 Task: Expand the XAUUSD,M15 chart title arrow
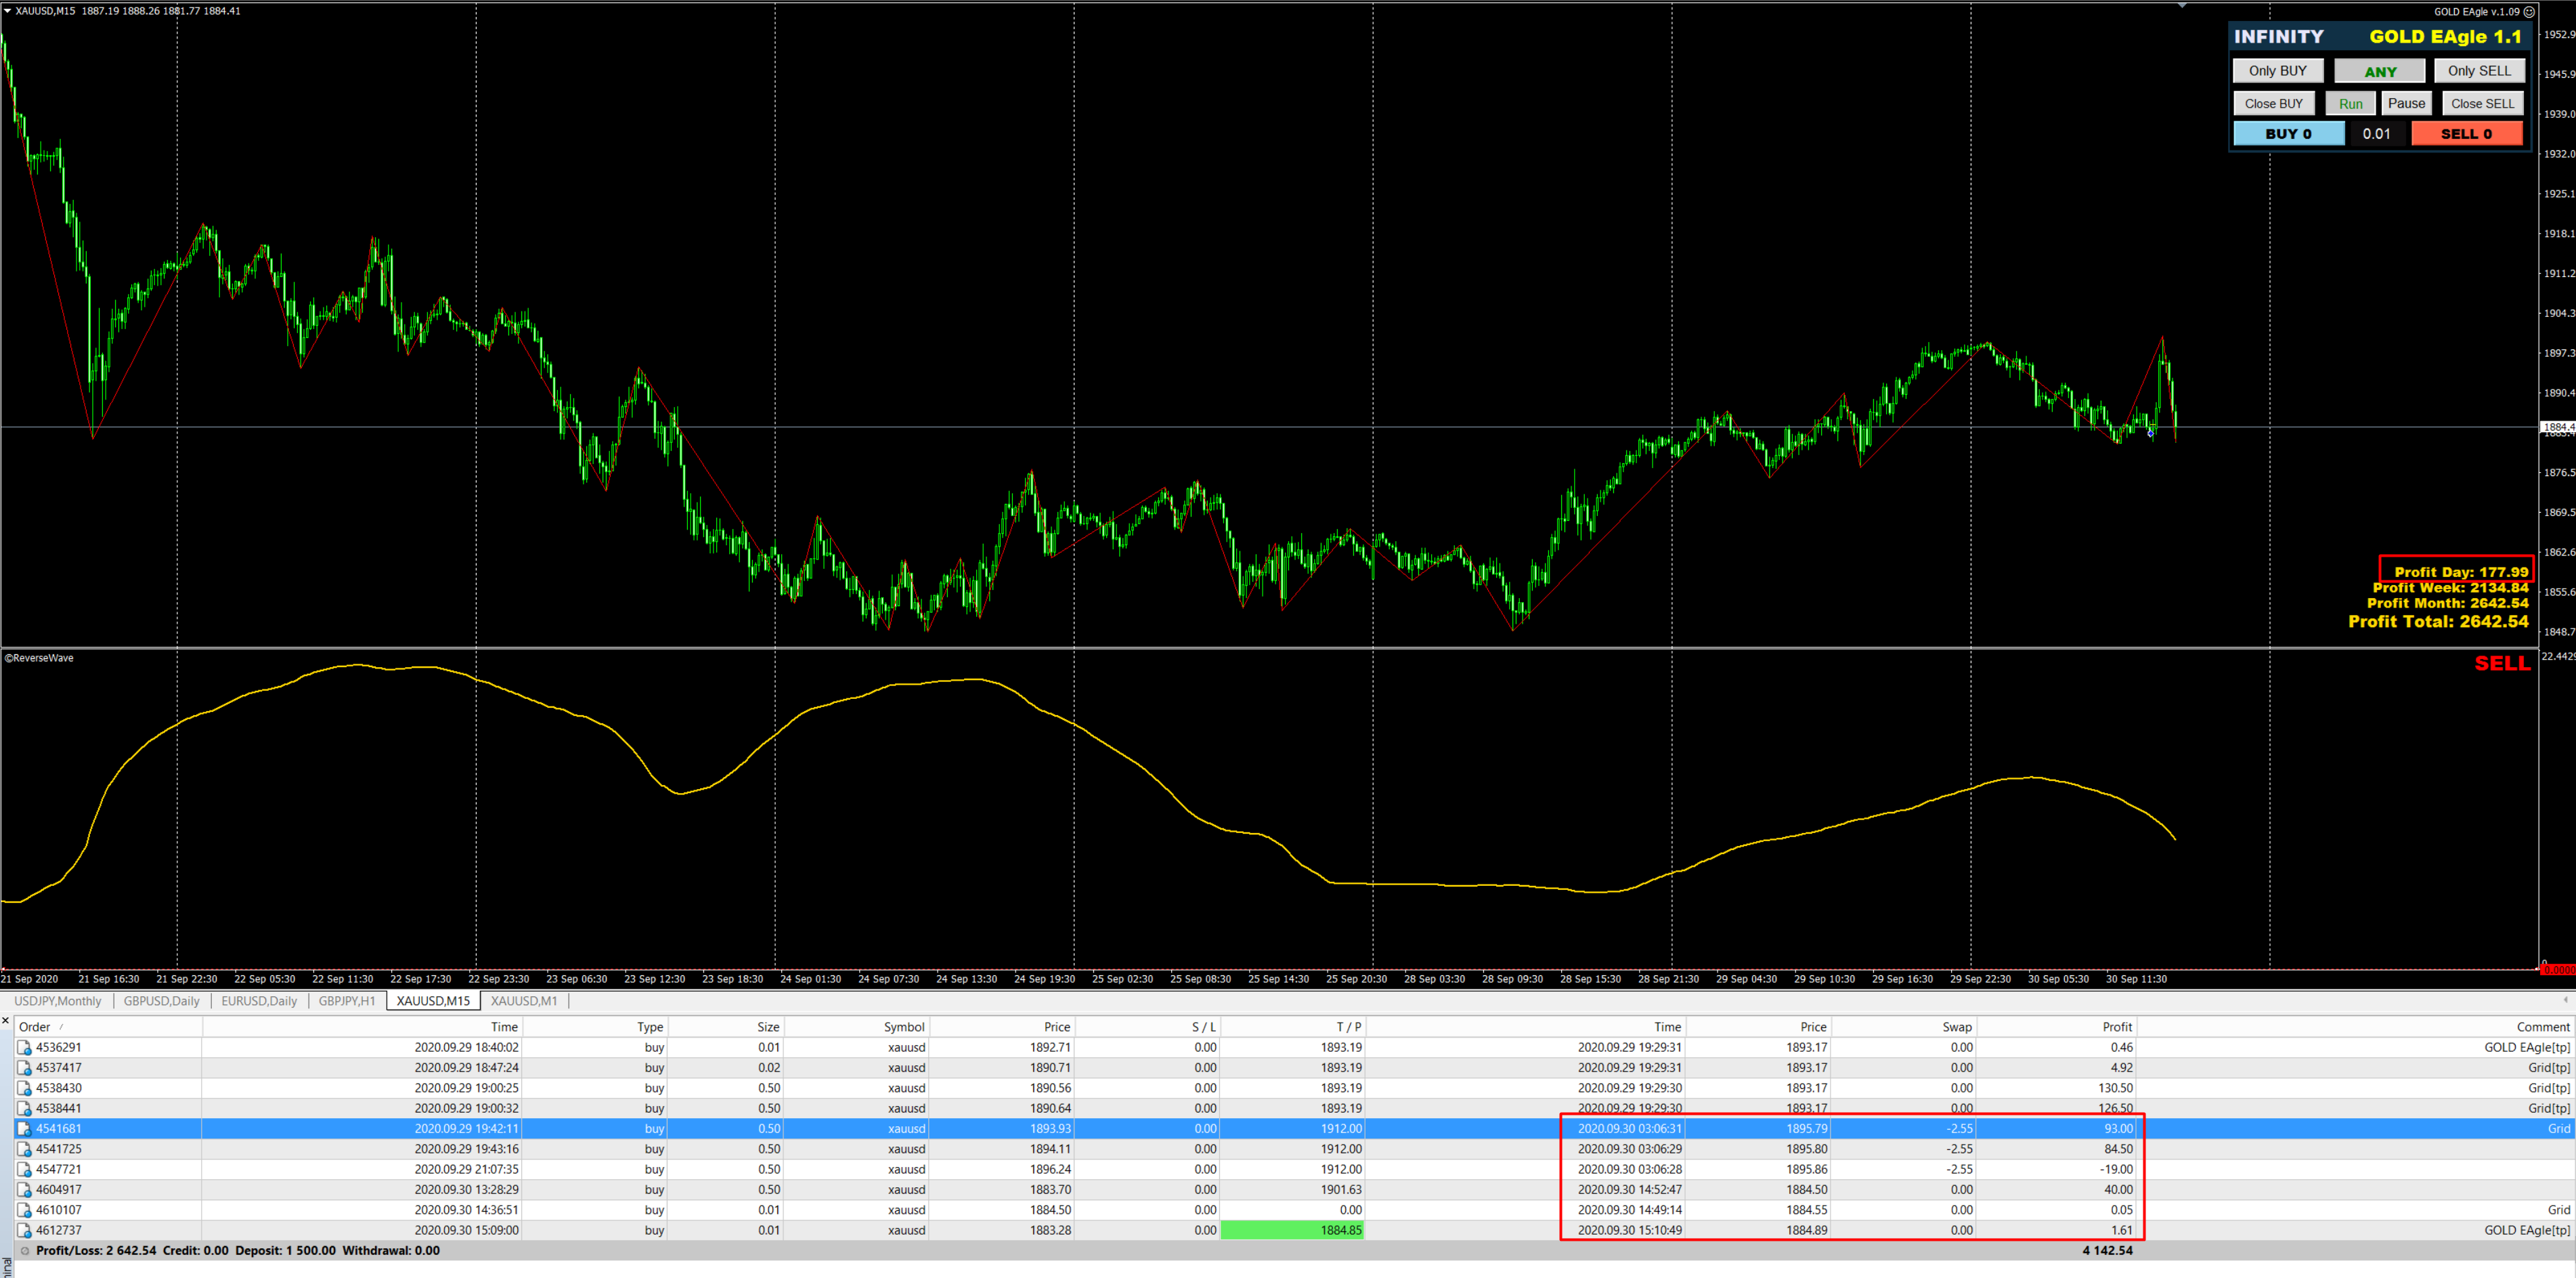coord(7,11)
